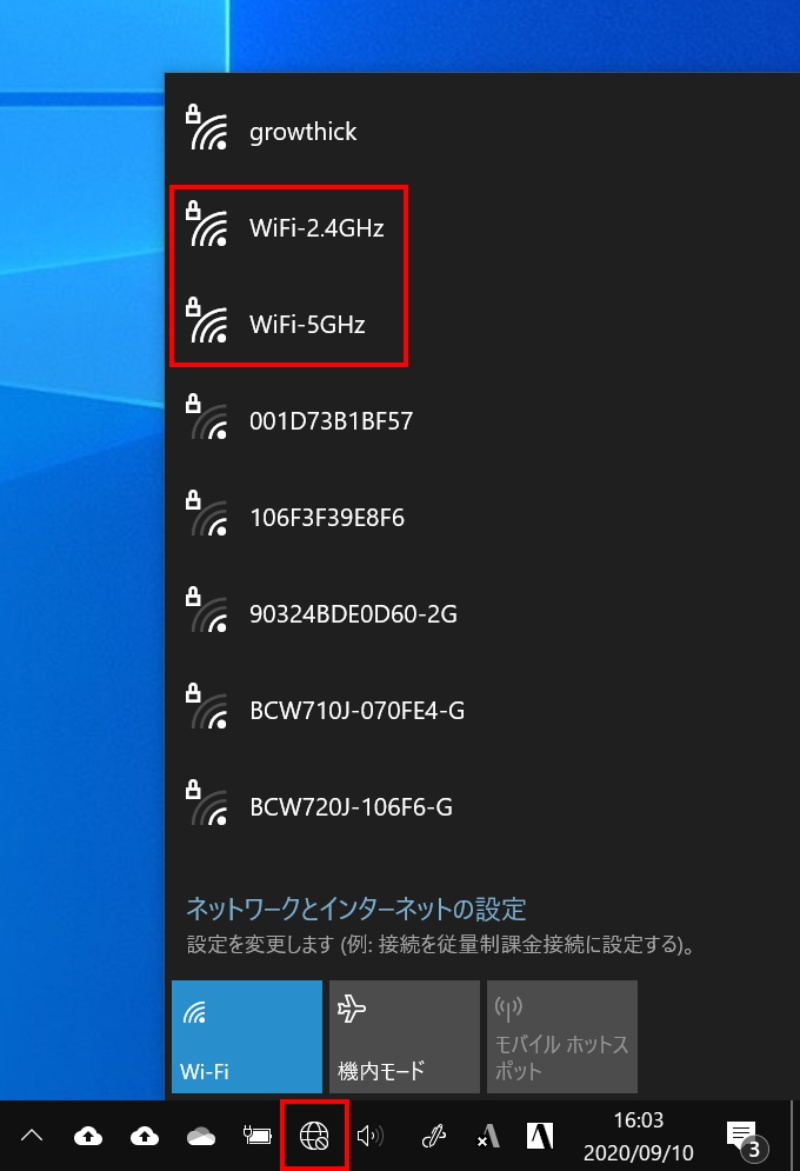Open the battery power tray icon

257,1136
